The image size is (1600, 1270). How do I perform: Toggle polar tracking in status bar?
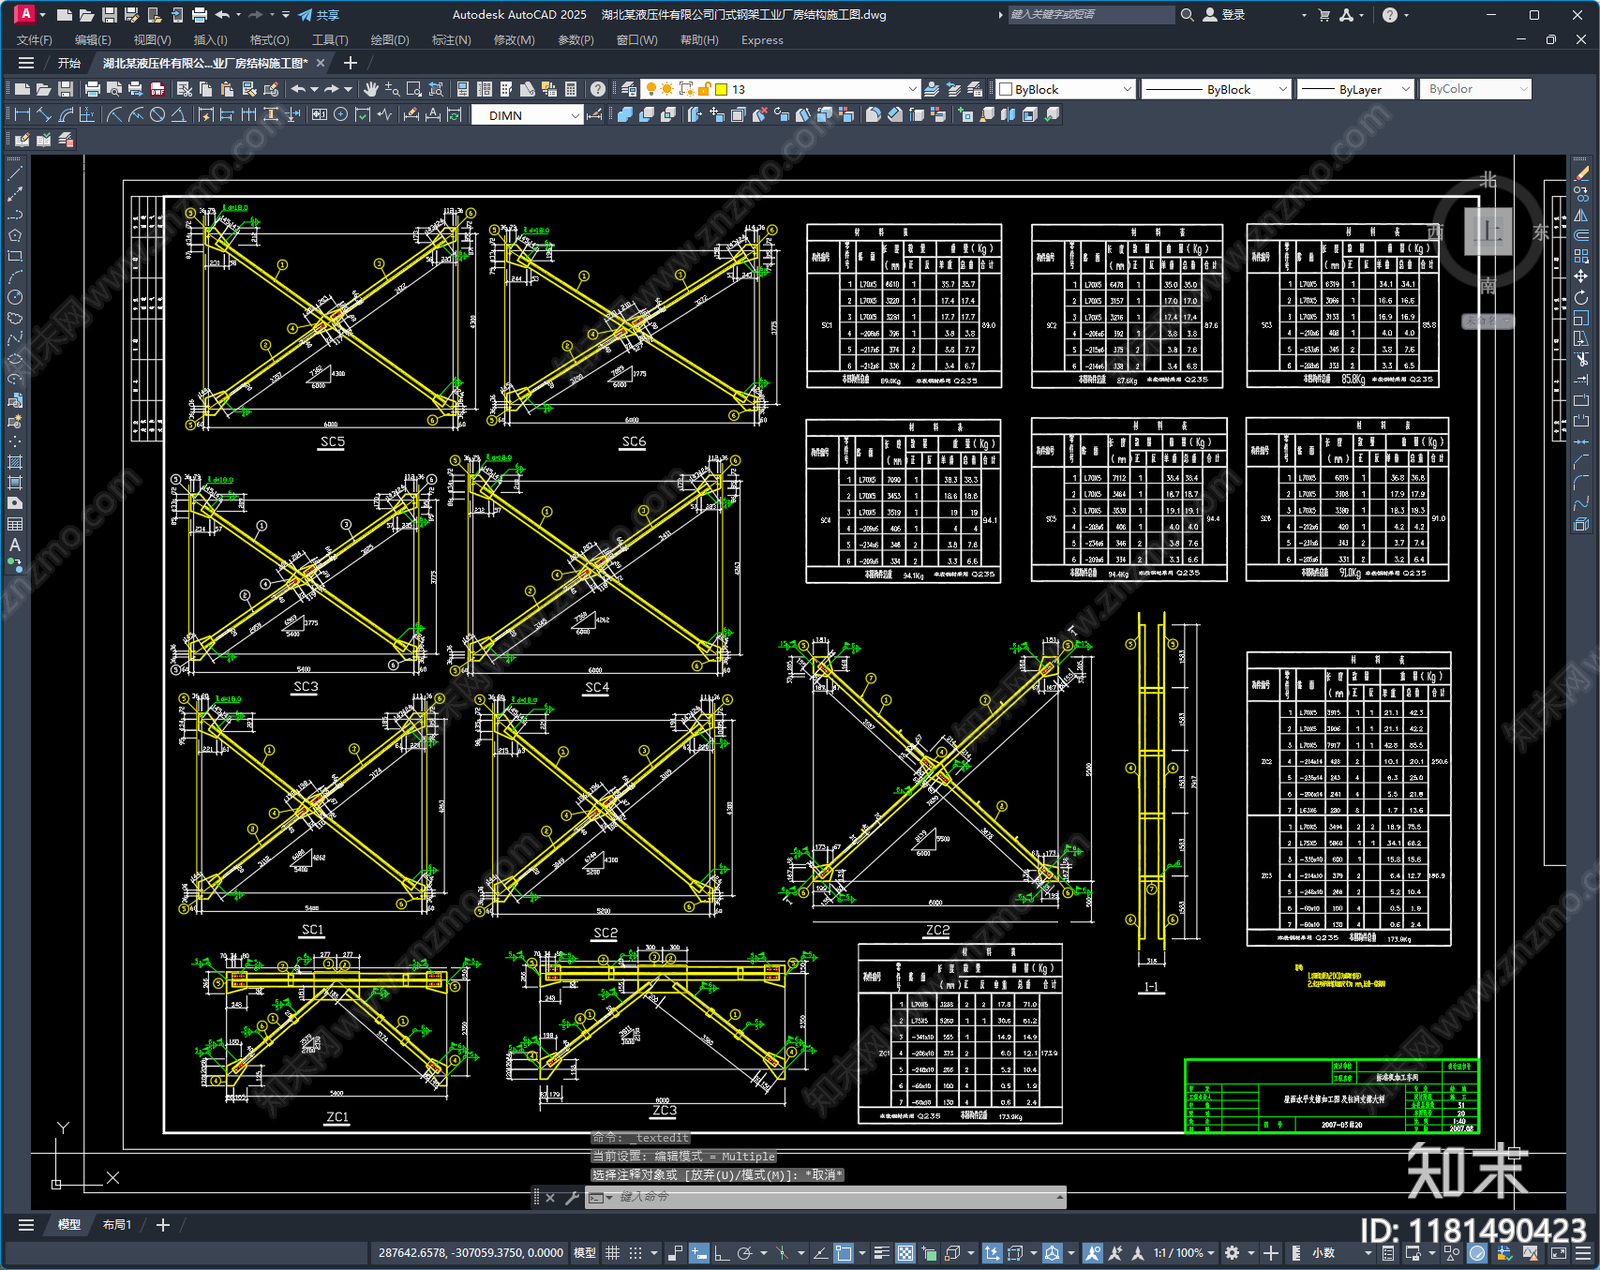745,1253
